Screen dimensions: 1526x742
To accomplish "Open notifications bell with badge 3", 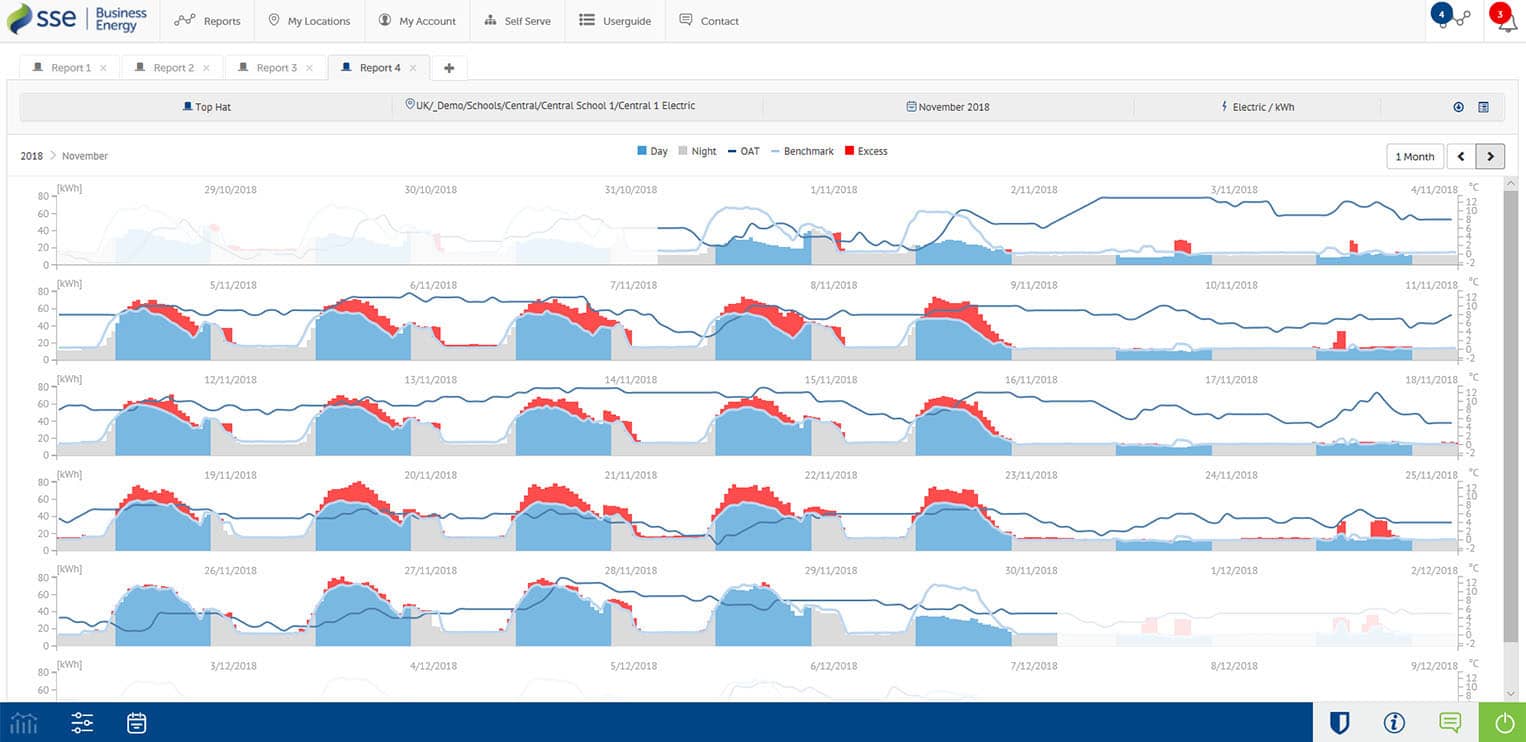I will click(x=1504, y=18).
